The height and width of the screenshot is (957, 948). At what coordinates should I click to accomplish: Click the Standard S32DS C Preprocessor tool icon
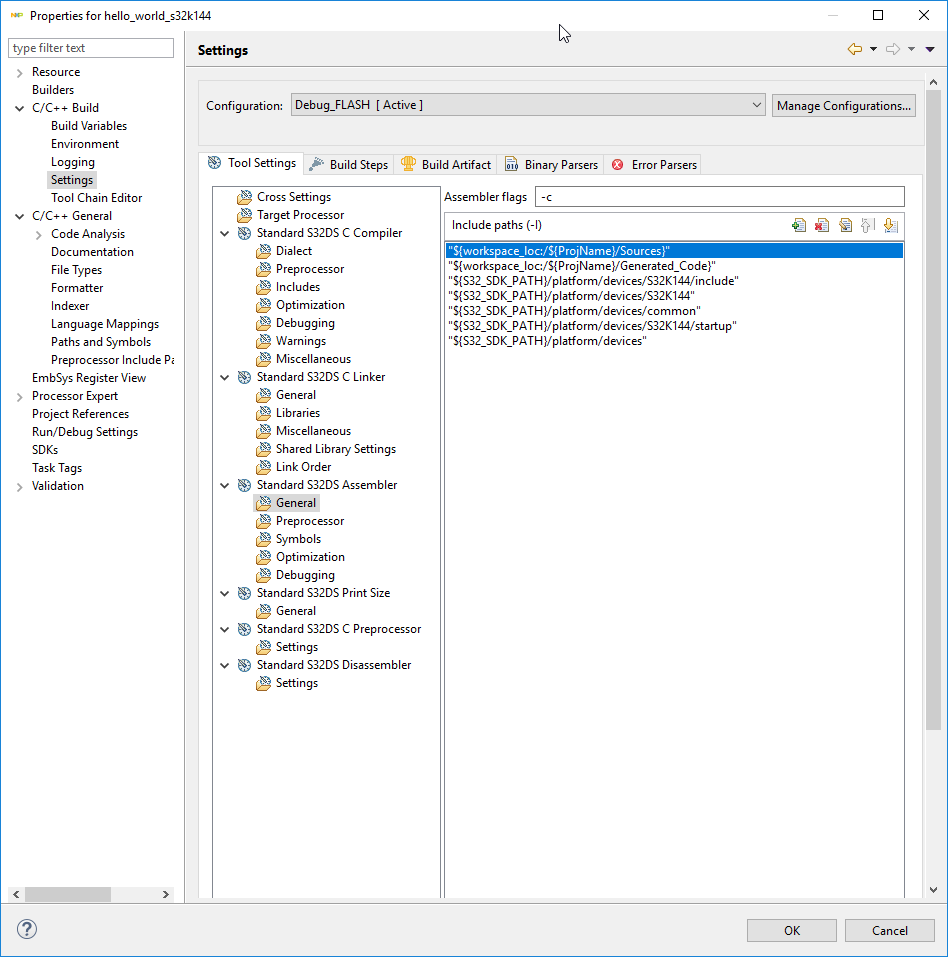point(244,629)
